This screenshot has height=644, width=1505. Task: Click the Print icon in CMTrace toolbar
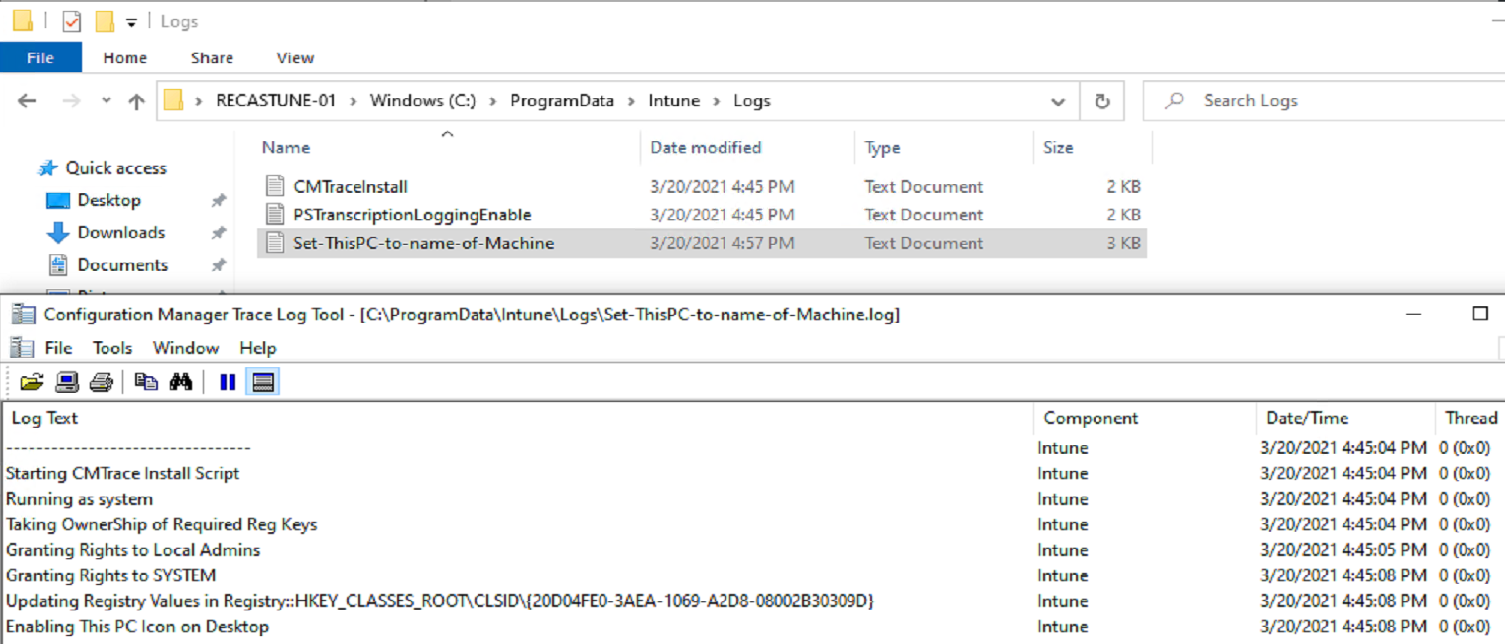point(100,382)
